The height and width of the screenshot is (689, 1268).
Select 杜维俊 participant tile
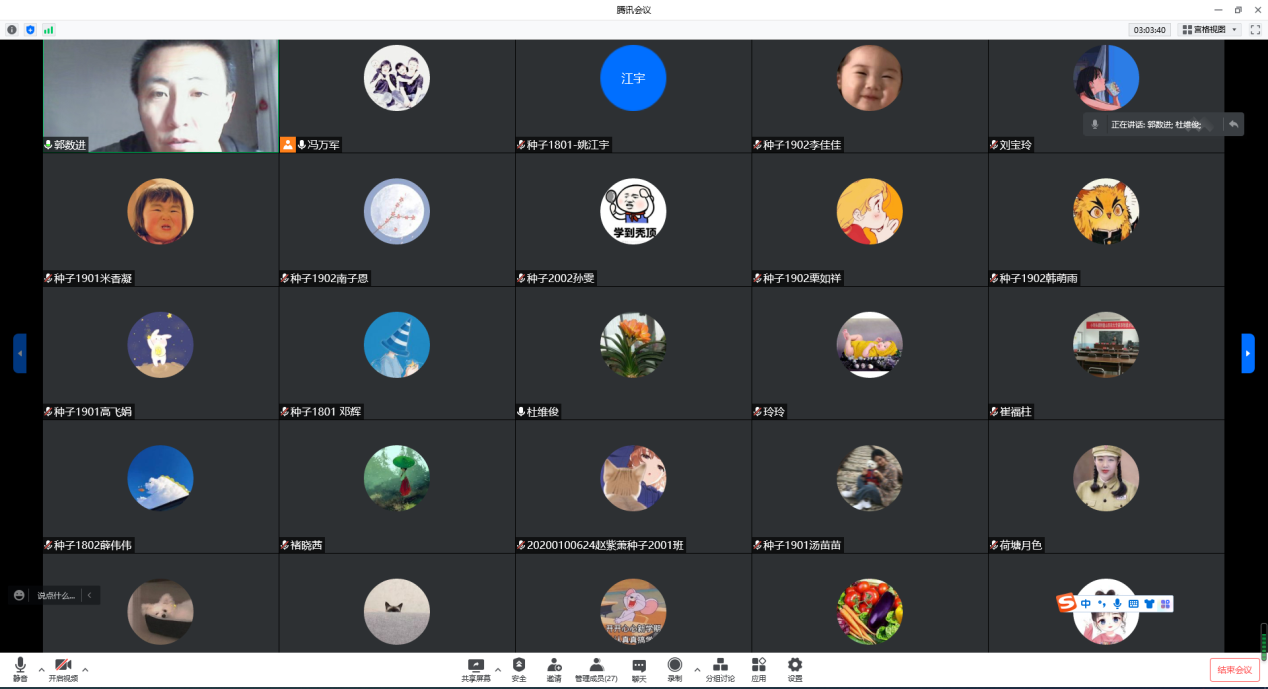click(x=633, y=353)
